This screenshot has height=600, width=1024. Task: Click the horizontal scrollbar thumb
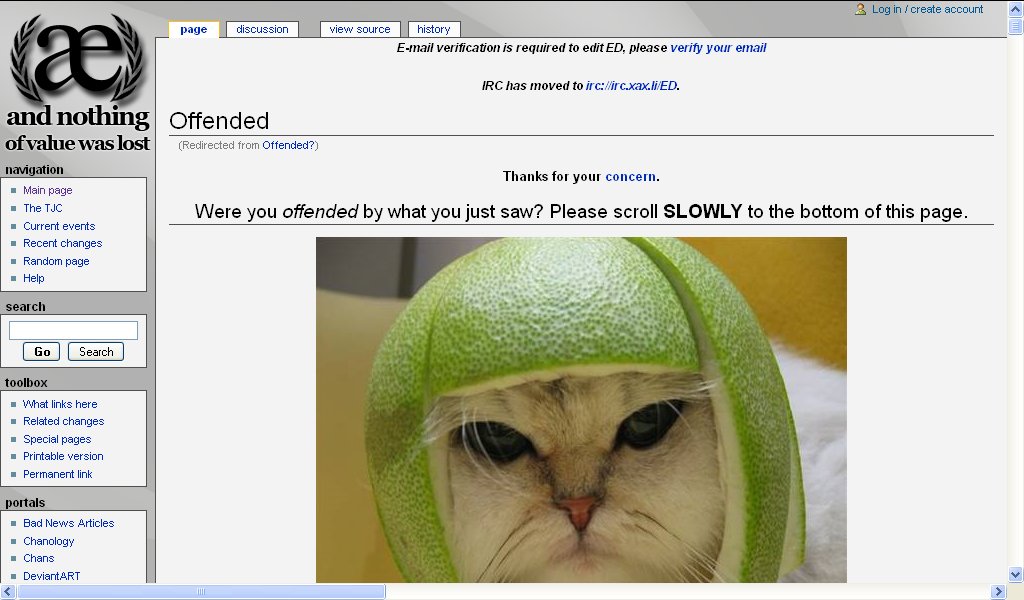(201, 592)
